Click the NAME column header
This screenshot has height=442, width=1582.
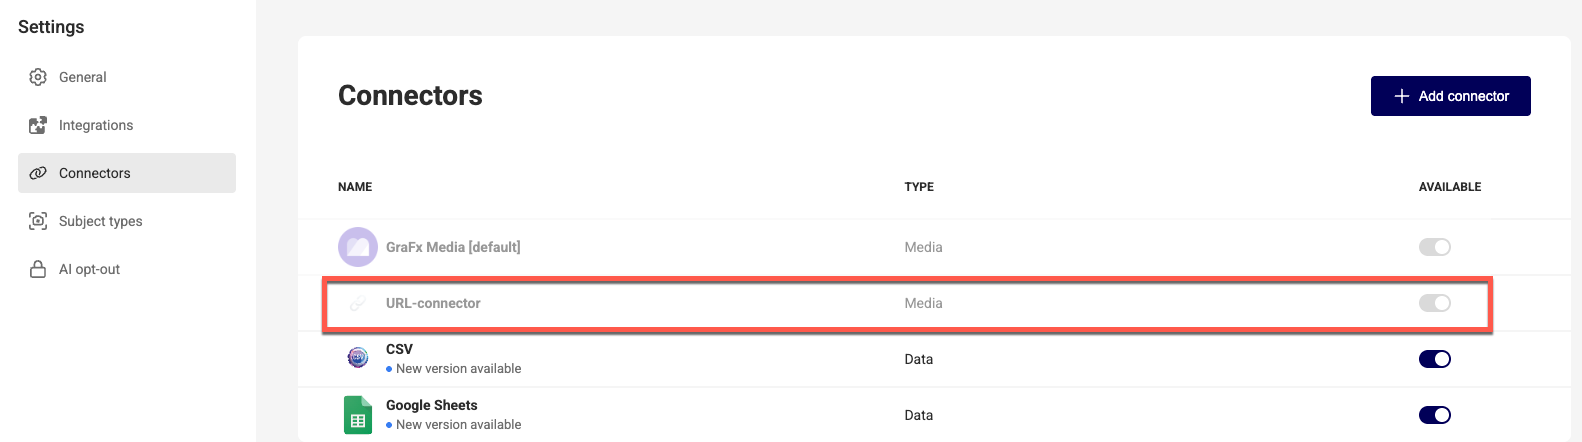pos(355,187)
